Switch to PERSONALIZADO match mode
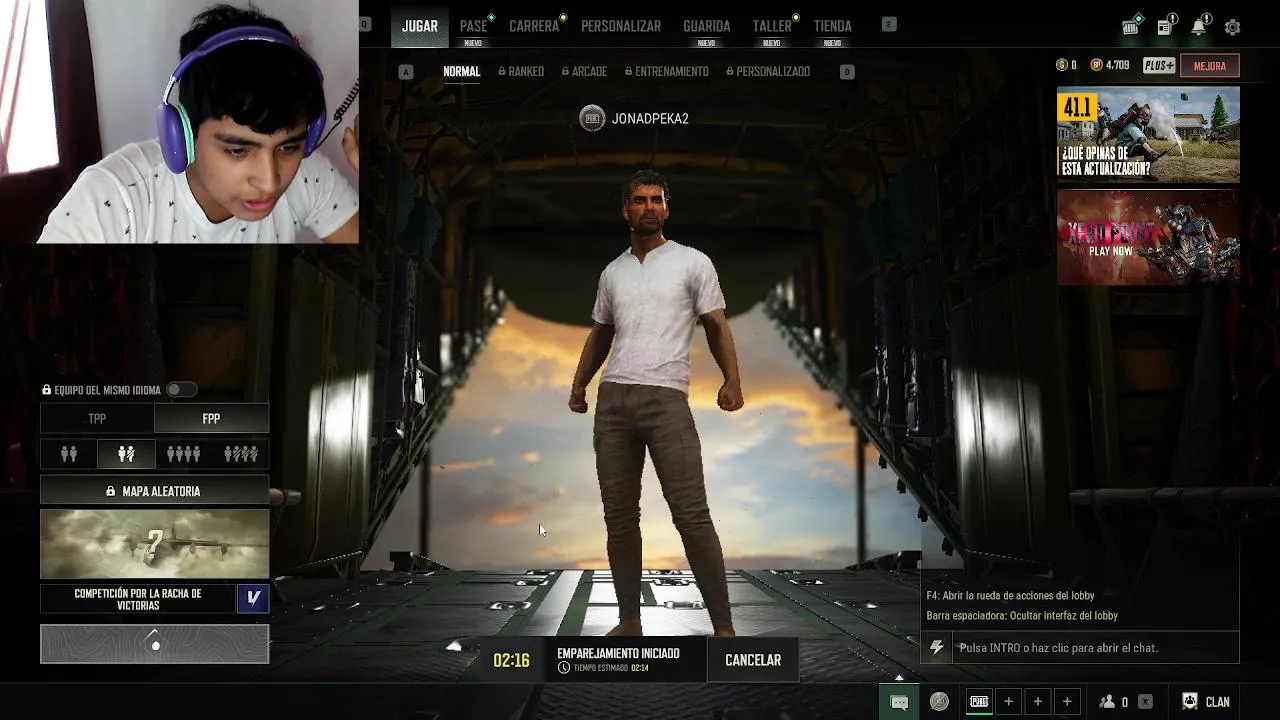Viewport: 1280px width, 720px height. tap(768, 72)
